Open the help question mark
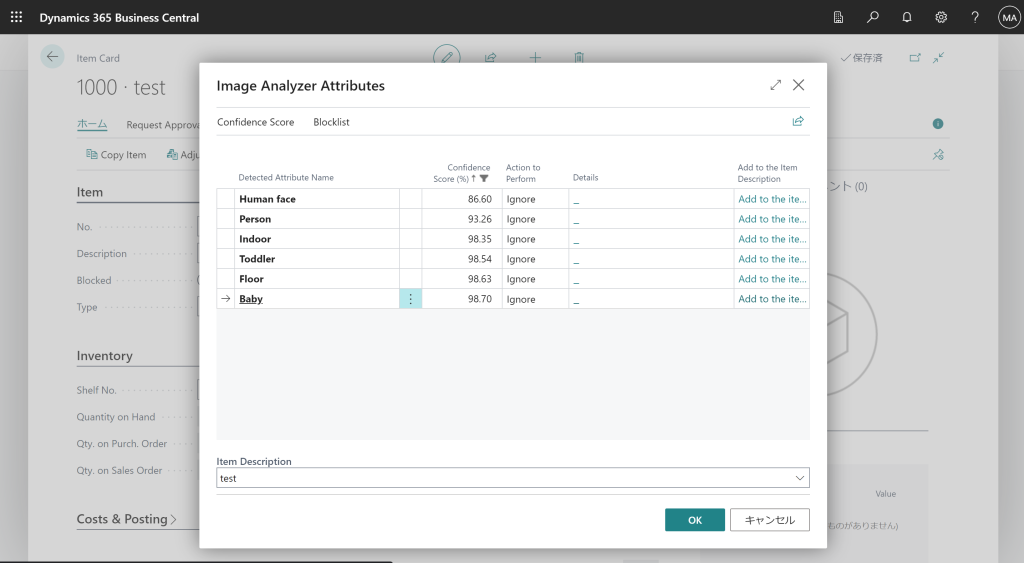 975,18
